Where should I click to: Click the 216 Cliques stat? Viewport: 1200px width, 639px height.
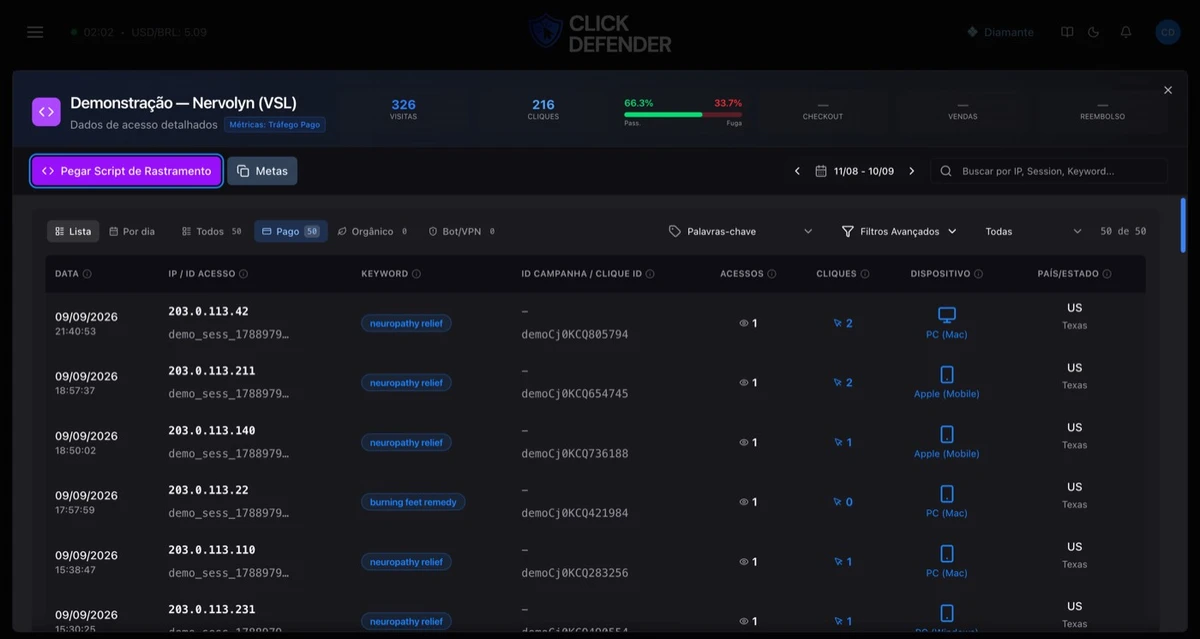pyautogui.click(x=543, y=109)
